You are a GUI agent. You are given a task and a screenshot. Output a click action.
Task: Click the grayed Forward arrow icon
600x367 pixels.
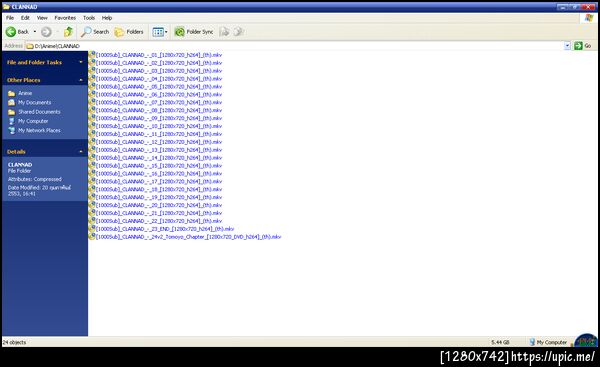pyautogui.click(x=46, y=32)
